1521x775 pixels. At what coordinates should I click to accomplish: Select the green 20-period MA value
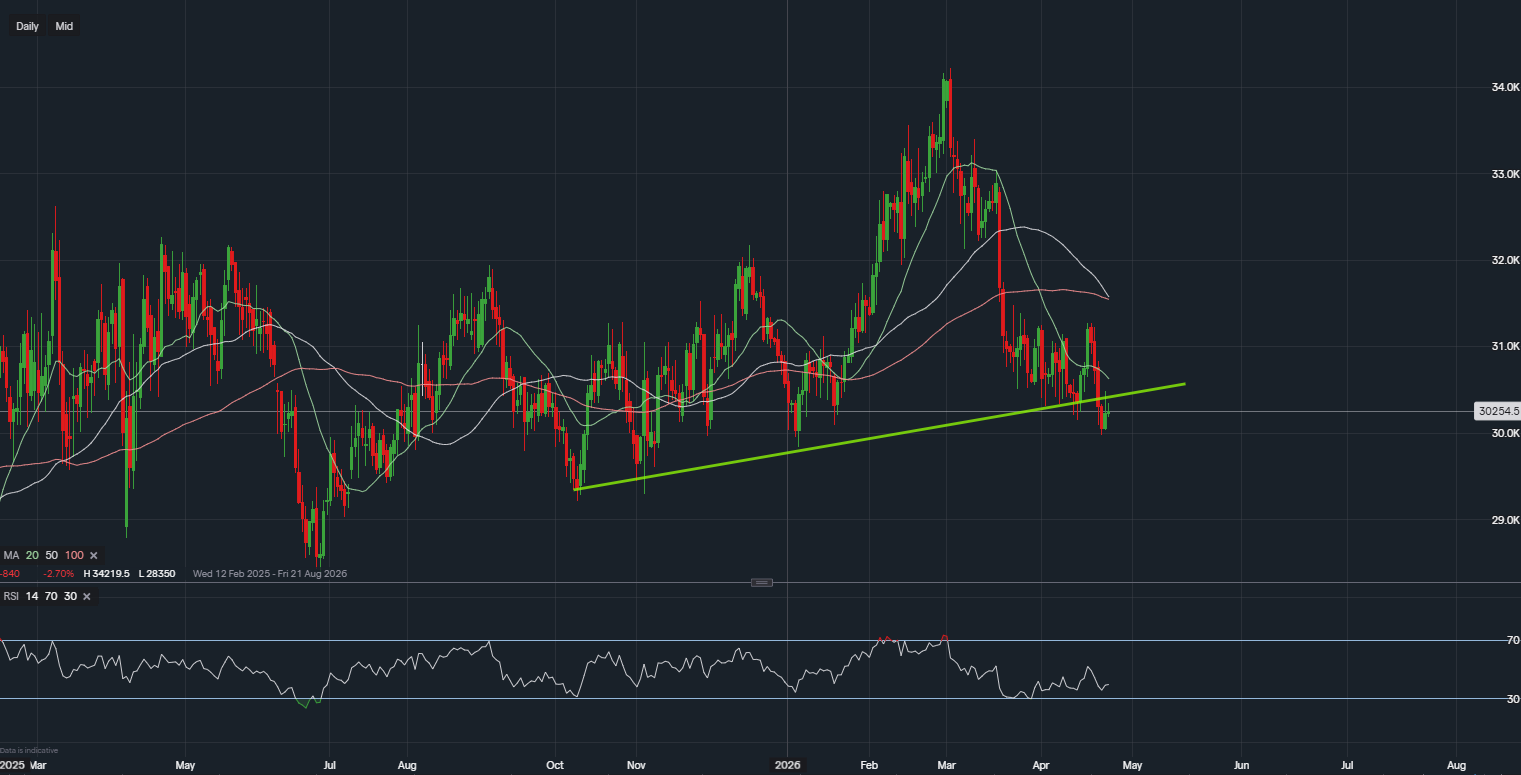point(33,555)
